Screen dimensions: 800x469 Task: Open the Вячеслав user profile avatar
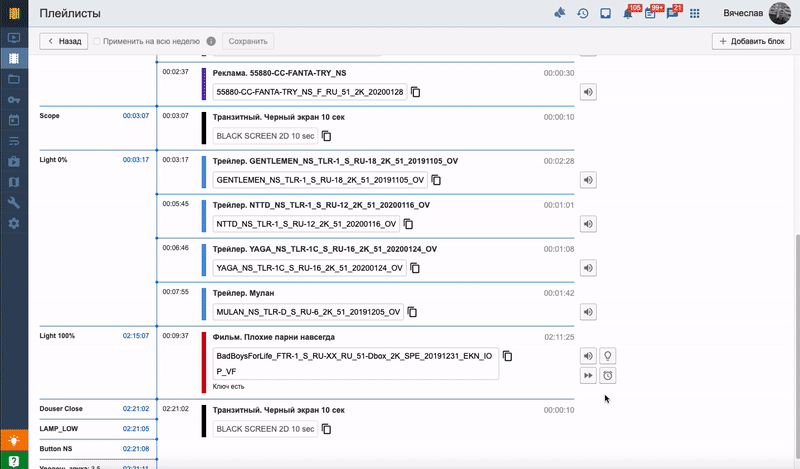pos(780,13)
